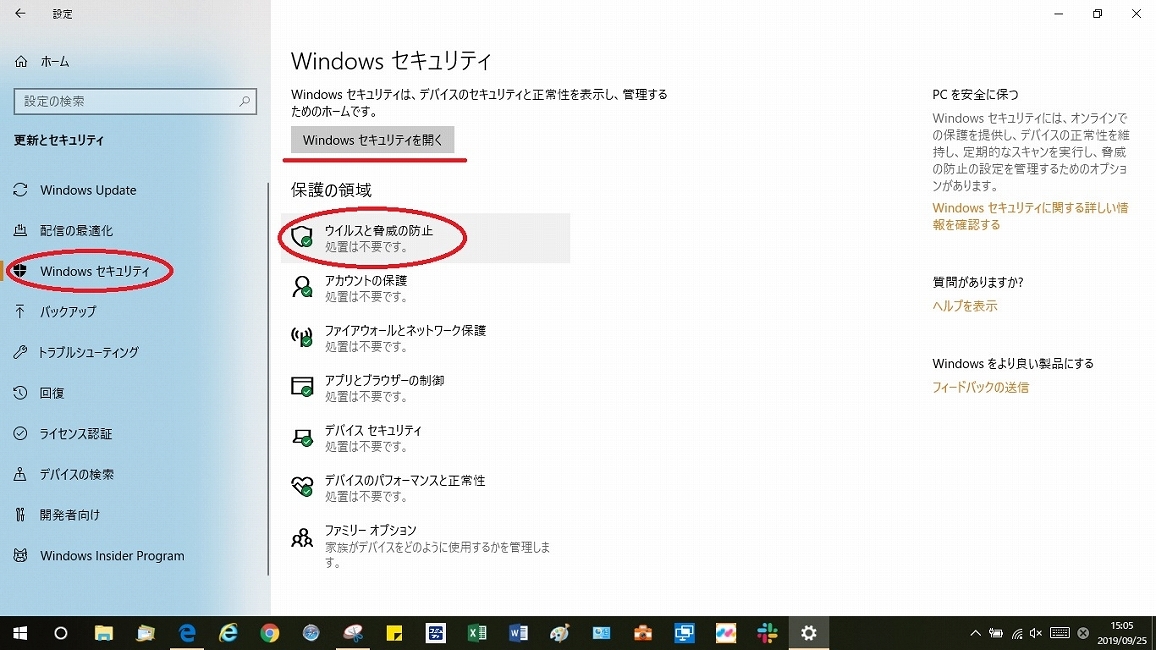This screenshot has width=1156, height=650.
Task: Open アプリとブラウザーの制御 window icon
Action: pyautogui.click(x=302, y=387)
